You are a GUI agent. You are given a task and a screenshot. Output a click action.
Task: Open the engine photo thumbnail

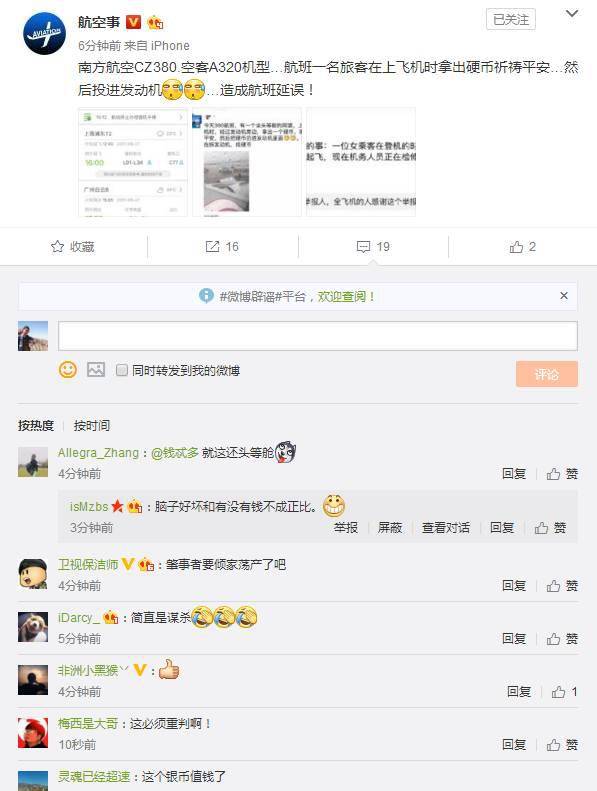coord(247,162)
